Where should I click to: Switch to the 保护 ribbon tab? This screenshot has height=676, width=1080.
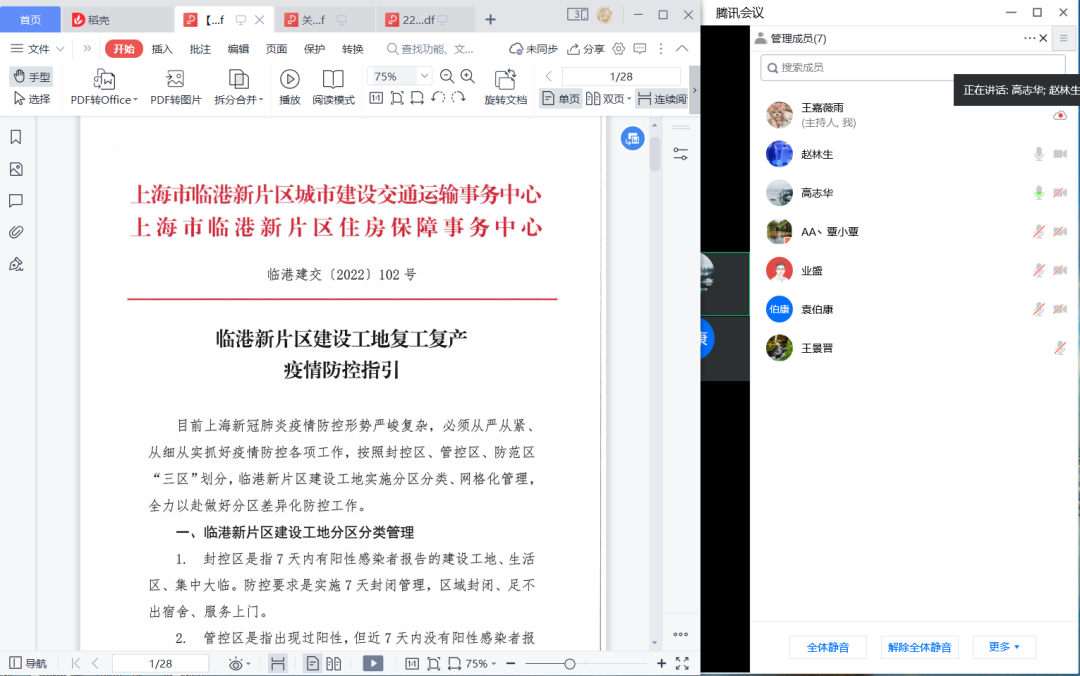coord(314,49)
